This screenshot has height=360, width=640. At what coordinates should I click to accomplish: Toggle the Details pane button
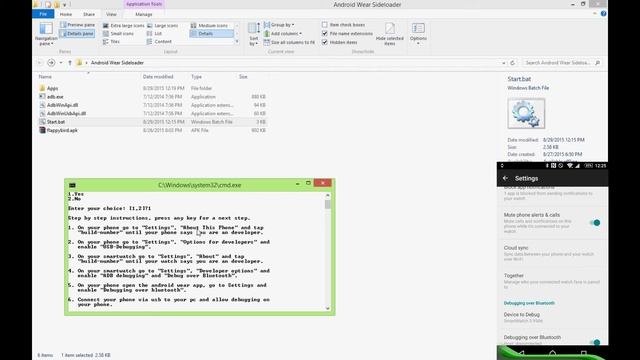tap(77, 33)
